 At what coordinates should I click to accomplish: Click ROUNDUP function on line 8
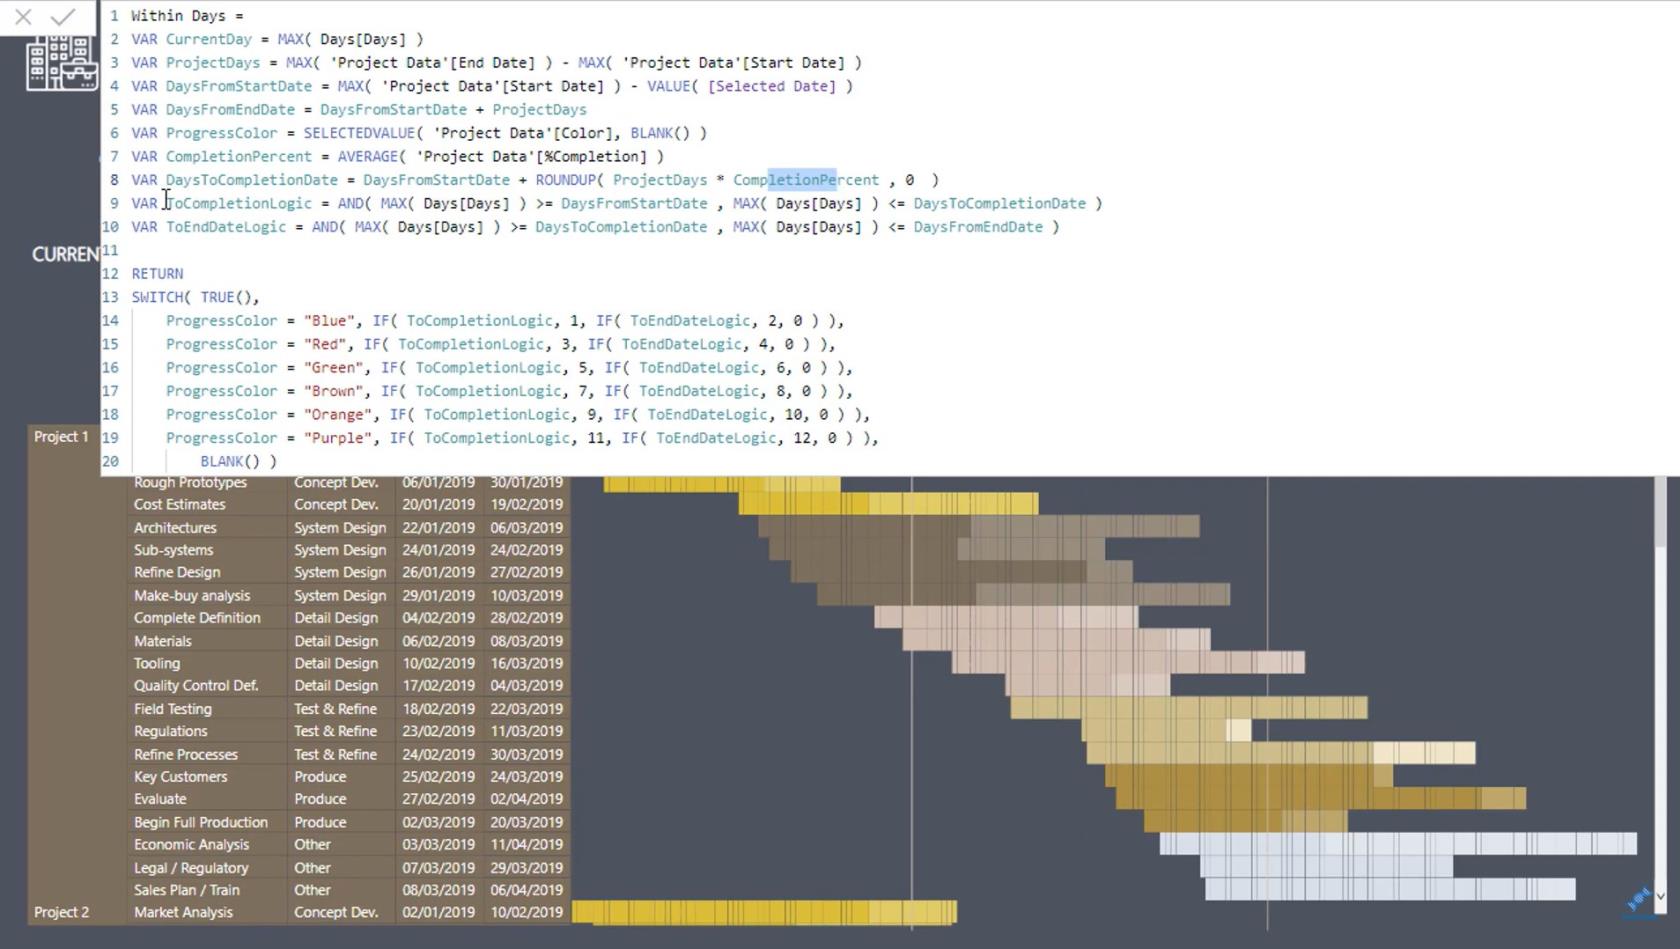(x=565, y=180)
